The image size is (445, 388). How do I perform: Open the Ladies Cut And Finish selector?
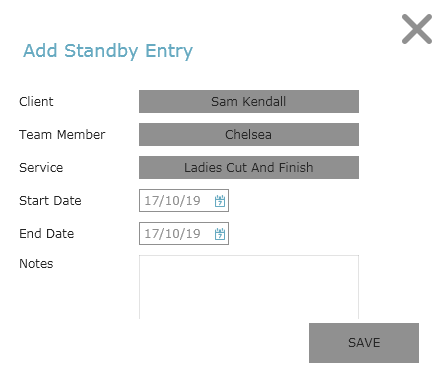pyautogui.click(x=249, y=167)
